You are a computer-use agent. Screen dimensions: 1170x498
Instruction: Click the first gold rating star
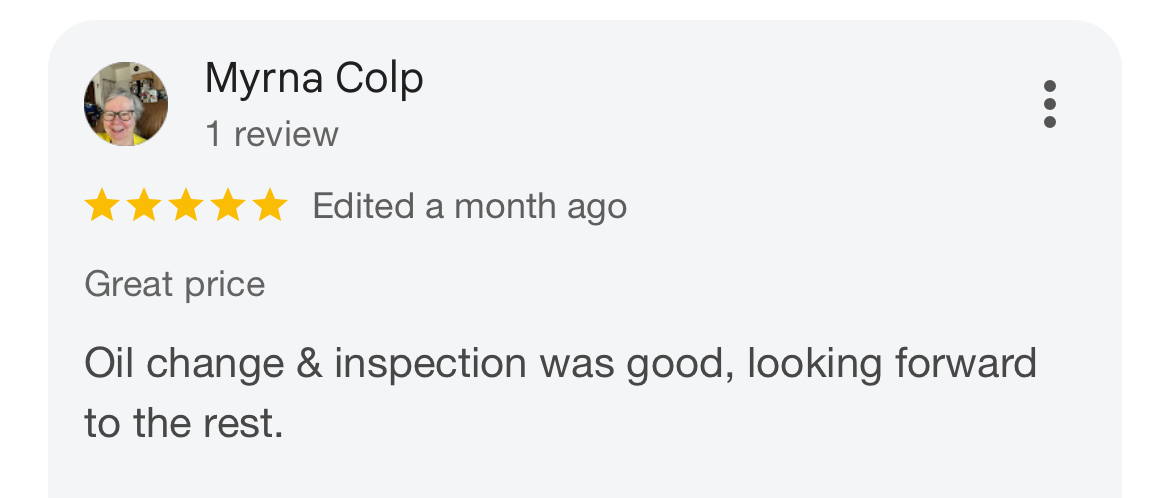tap(101, 207)
